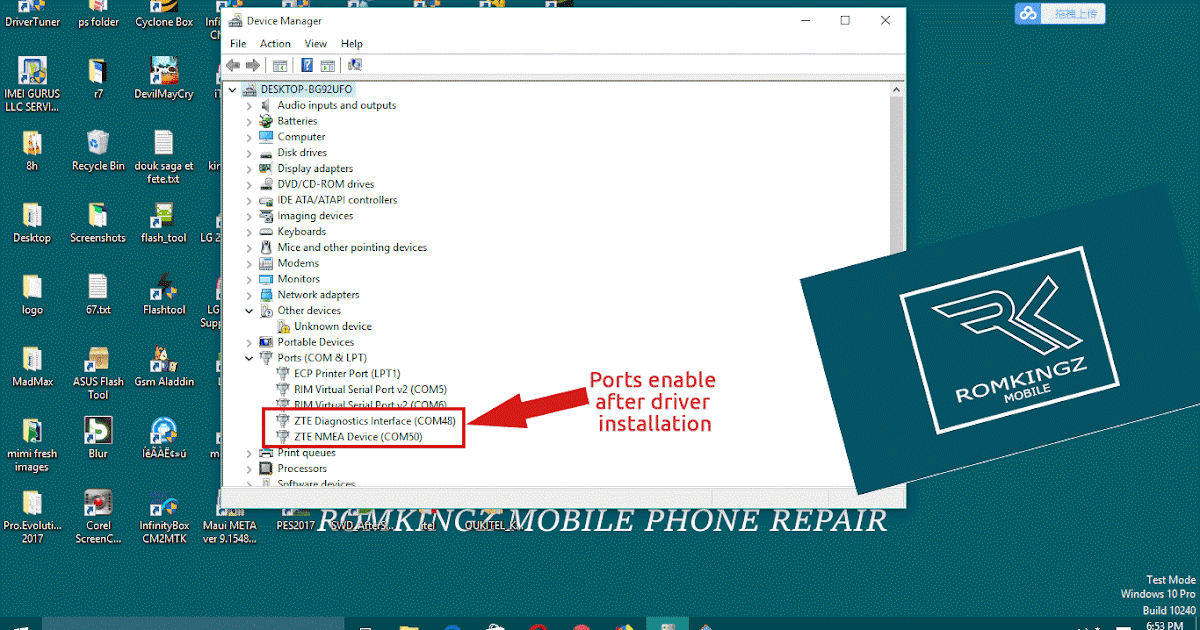Click the blue Help toolbar icon

click(306, 65)
